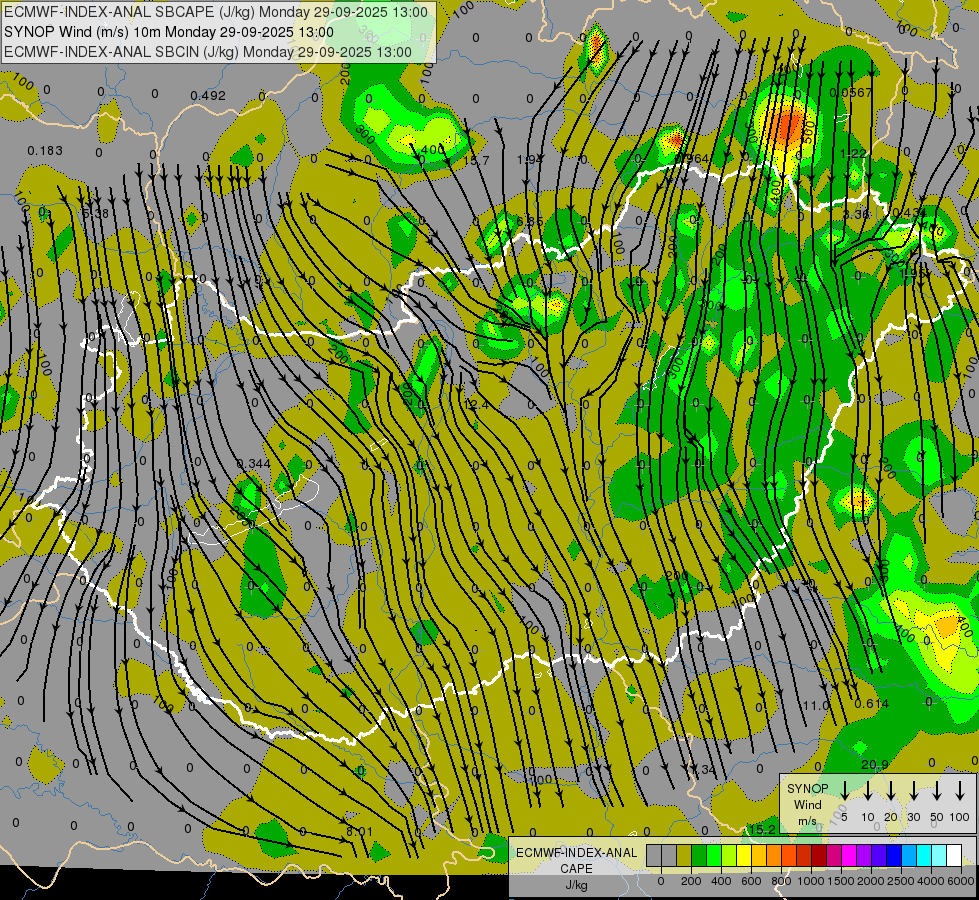
Task: Click the m/s unit in wind legend
Action: [x=807, y=821]
